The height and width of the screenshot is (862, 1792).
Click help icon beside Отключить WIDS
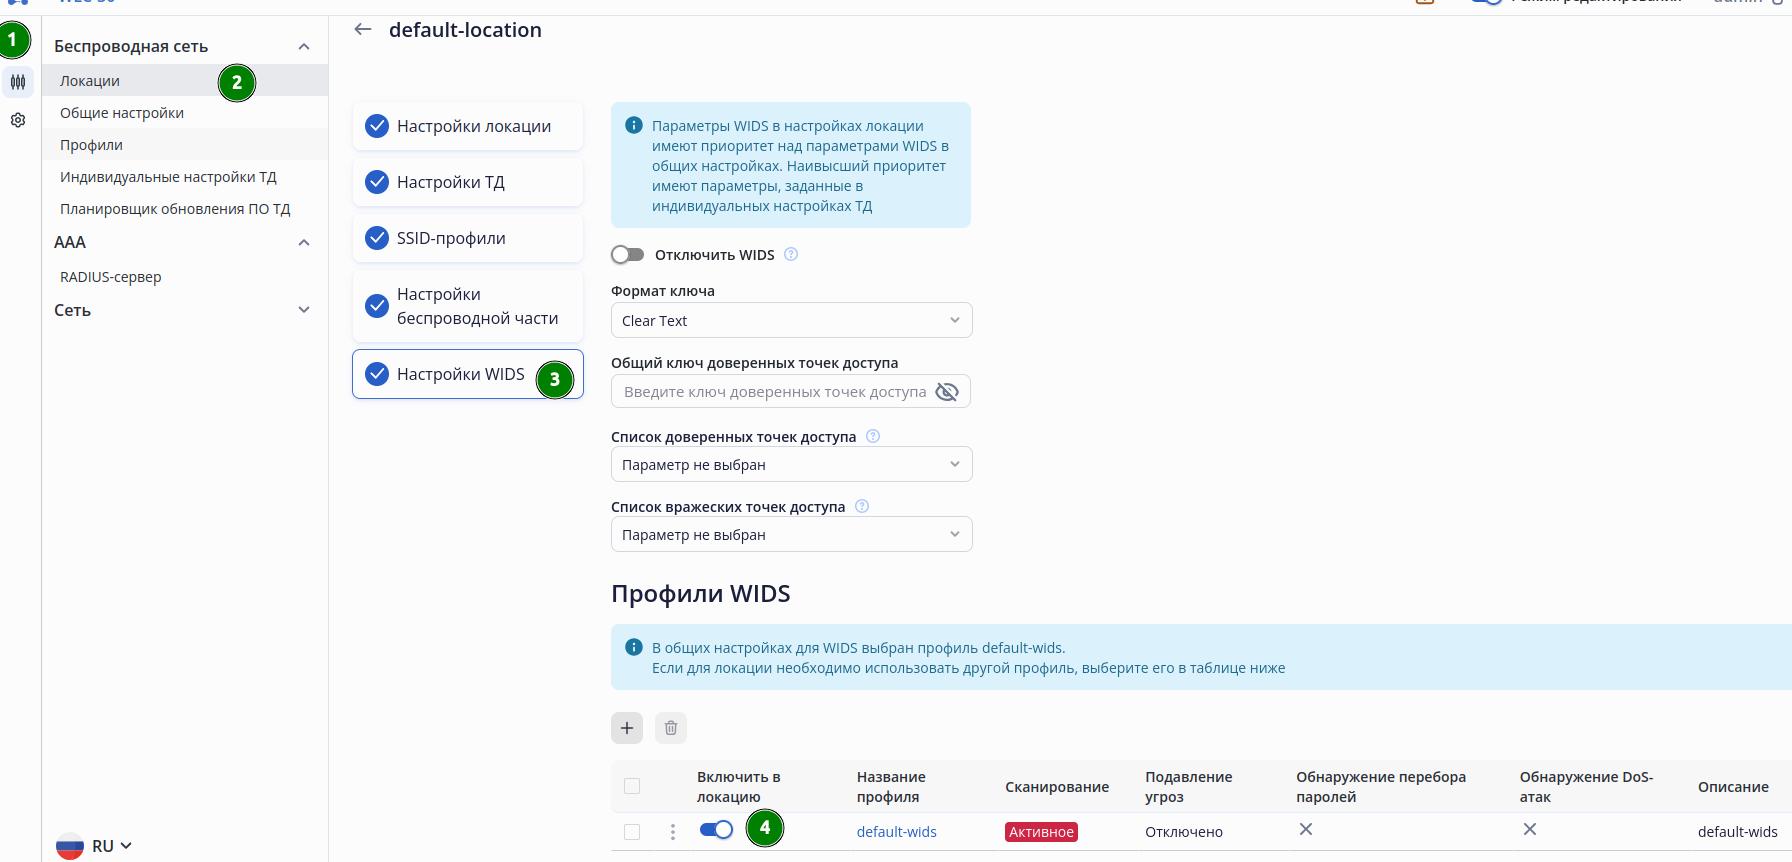[791, 254]
